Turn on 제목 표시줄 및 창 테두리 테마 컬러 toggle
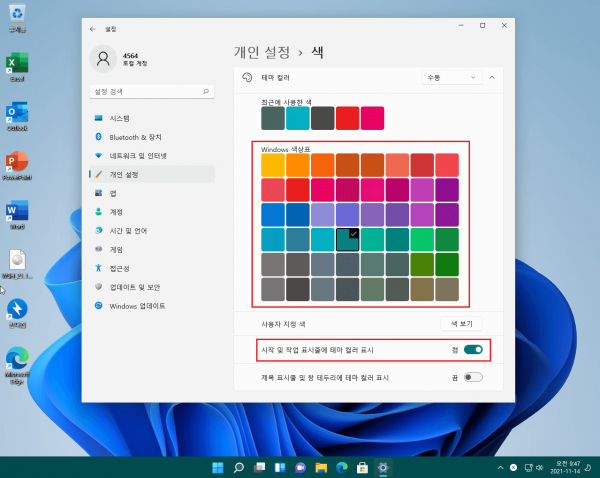600x478 pixels. click(x=473, y=377)
